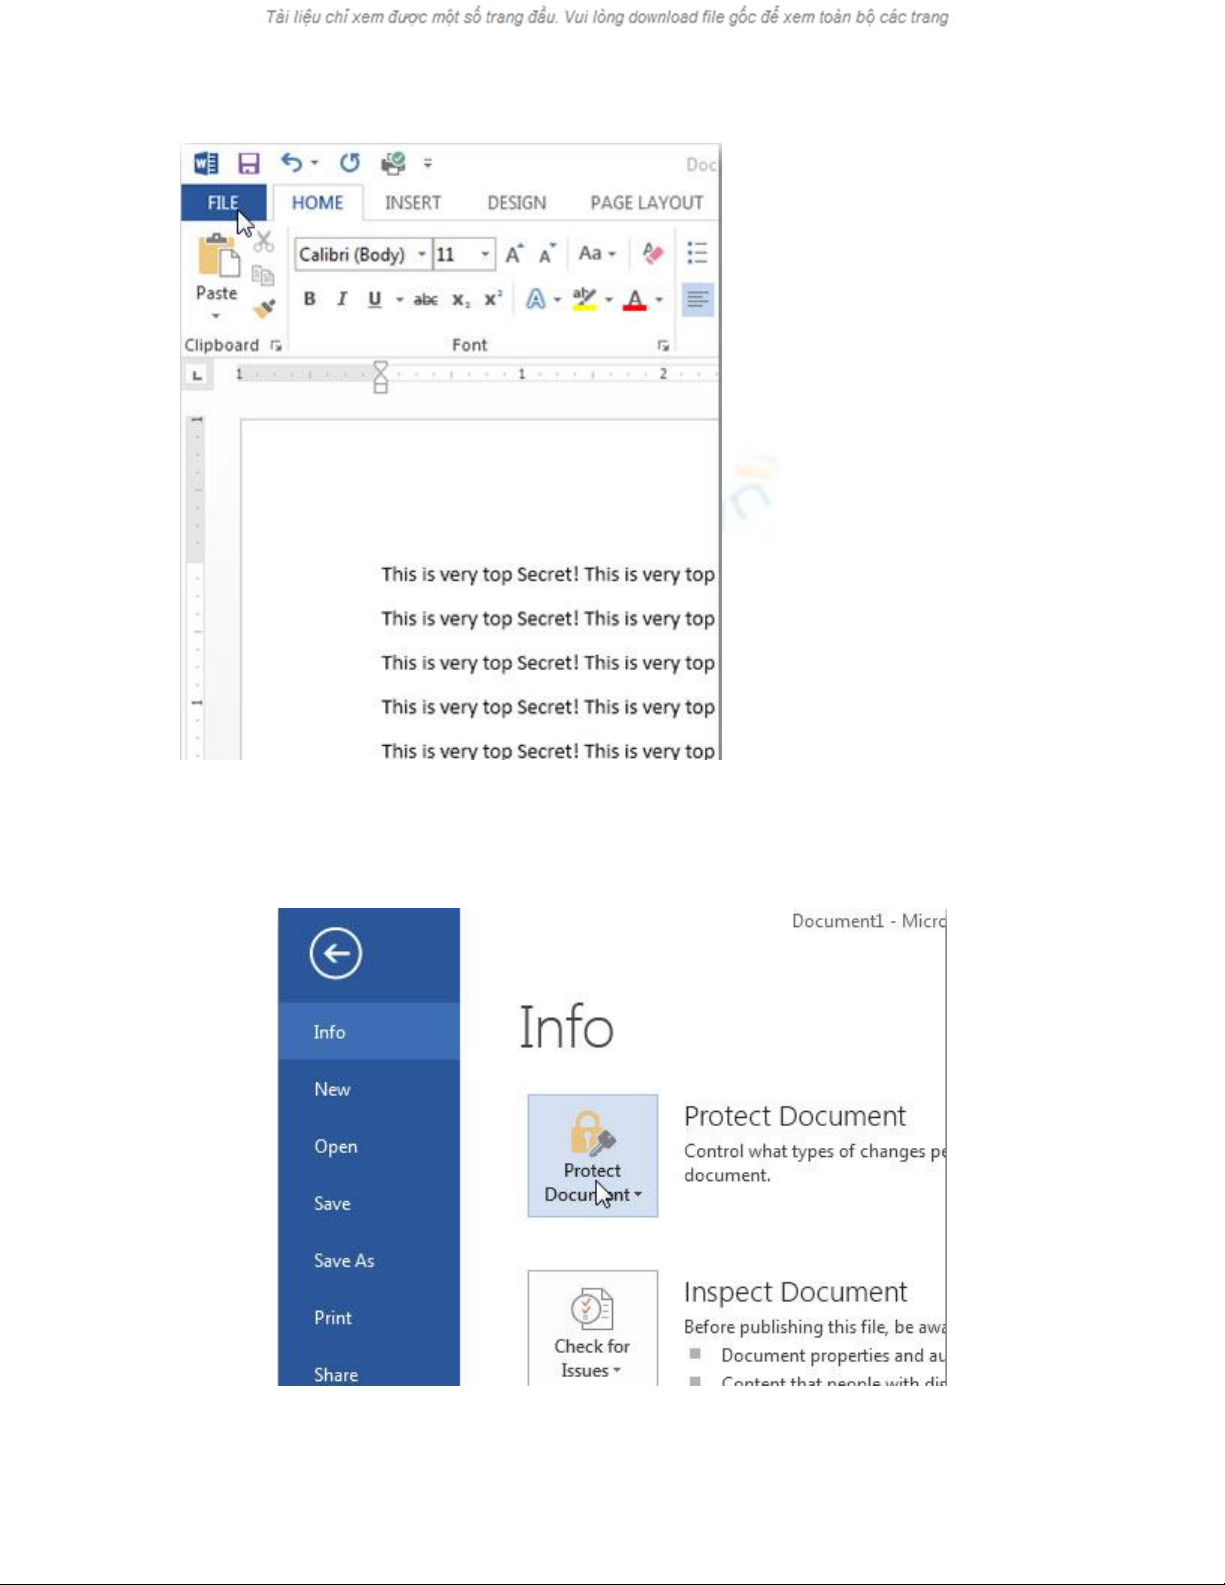The height and width of the screenshot is (1585, 1225).
Task: Toggle strikethrough formatting
Action: click(426, 300)
